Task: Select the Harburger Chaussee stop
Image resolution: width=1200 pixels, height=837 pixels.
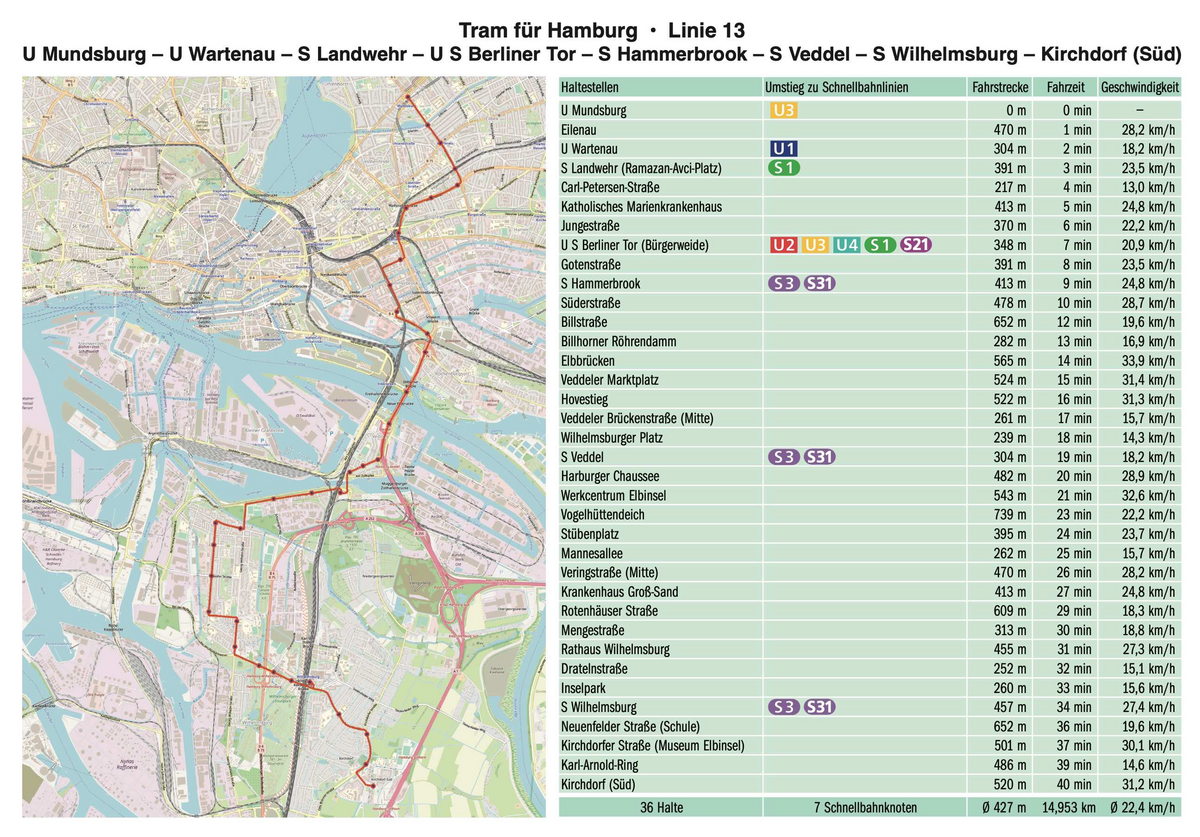Action: [610, 476]
